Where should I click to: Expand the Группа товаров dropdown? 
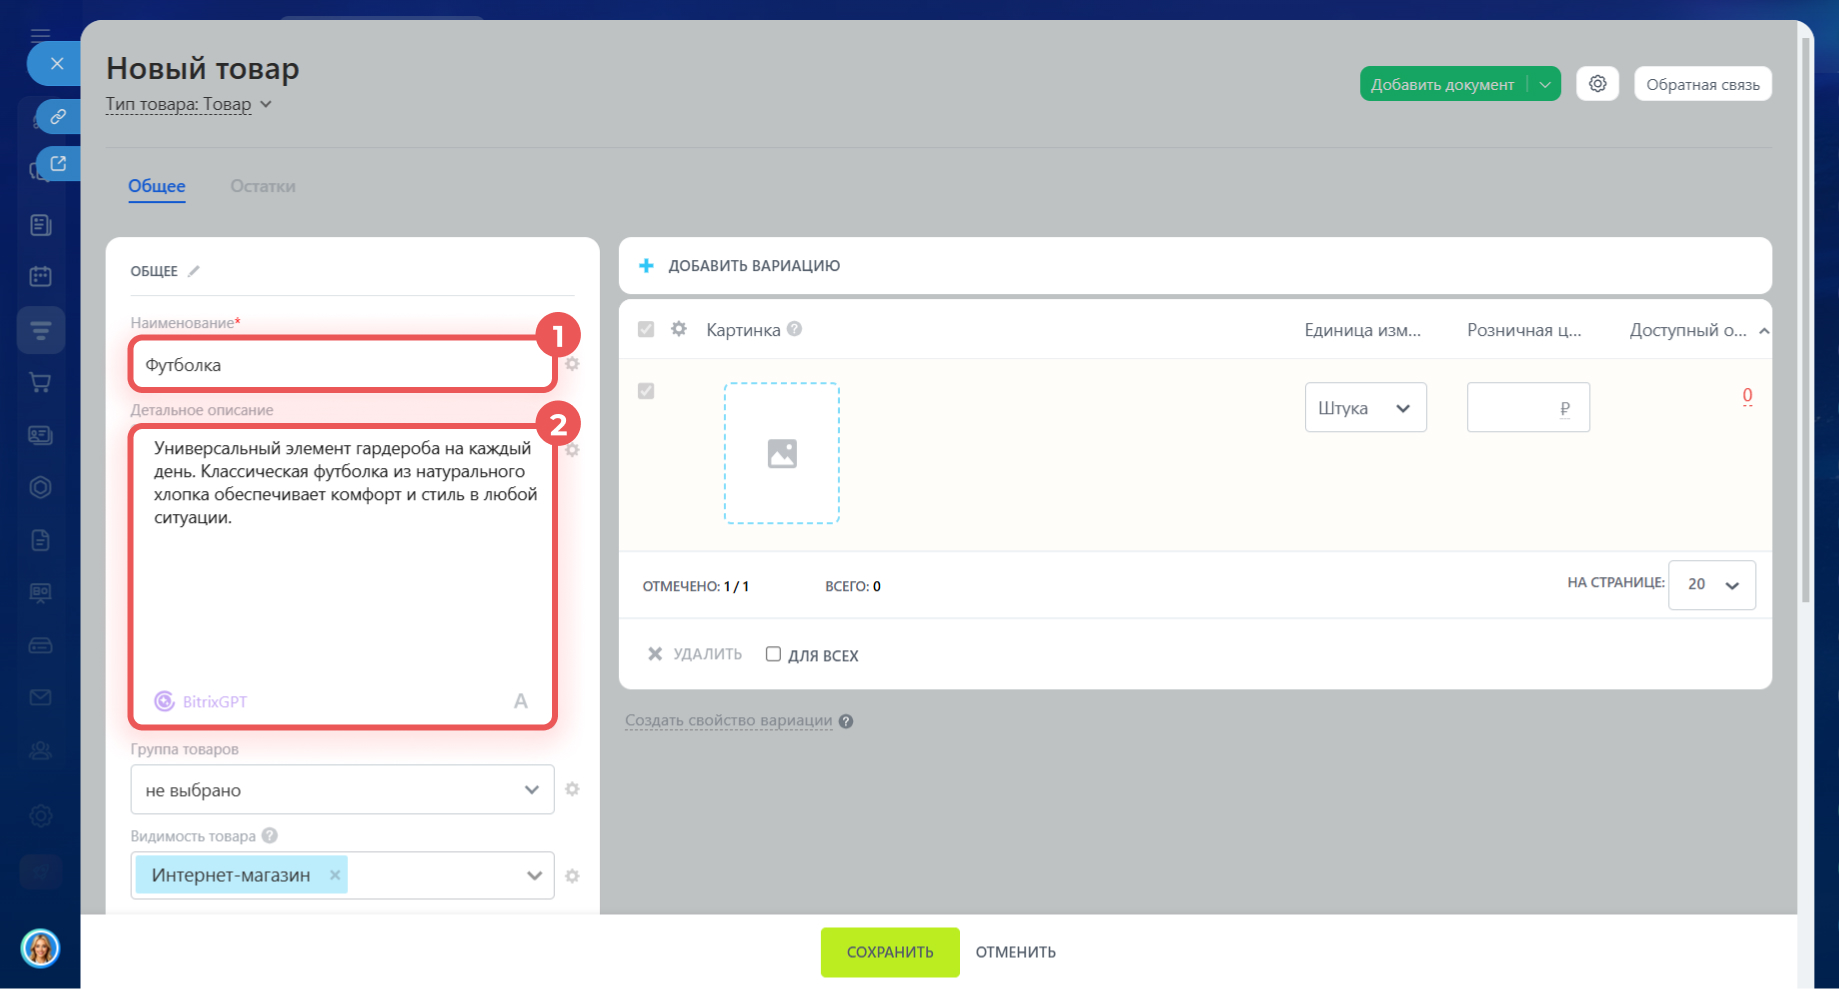(x=342, y=790)
